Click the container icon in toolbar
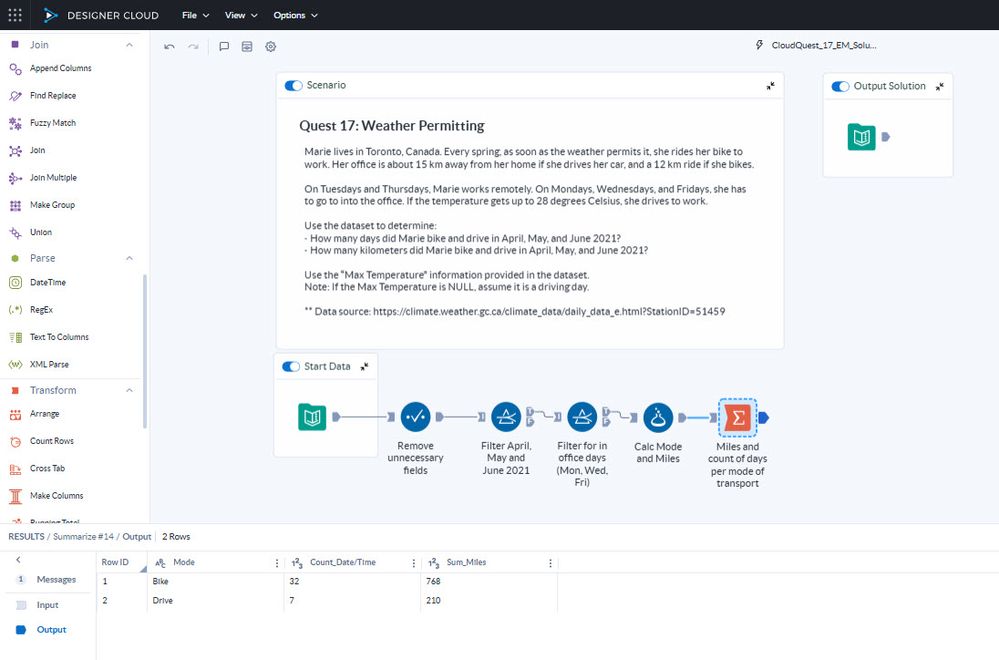 pos(247,47)
